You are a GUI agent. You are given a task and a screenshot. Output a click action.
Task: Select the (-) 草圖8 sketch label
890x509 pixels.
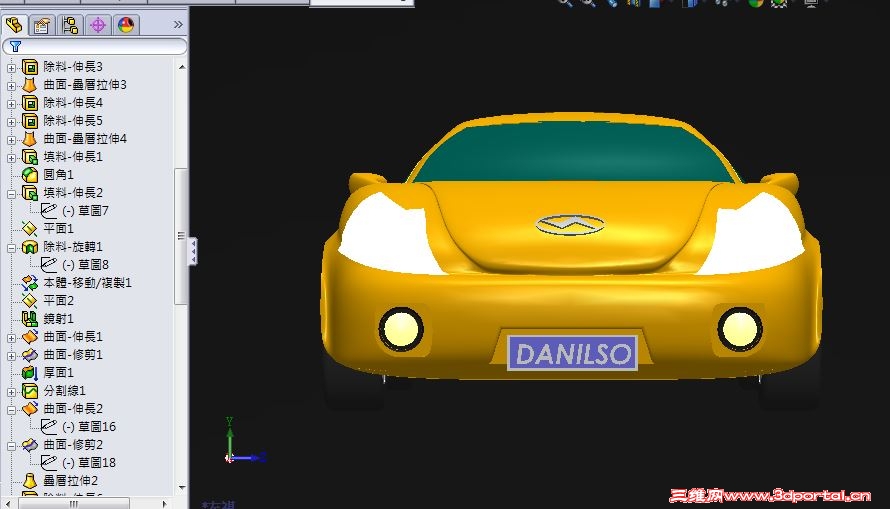[86, 264]
